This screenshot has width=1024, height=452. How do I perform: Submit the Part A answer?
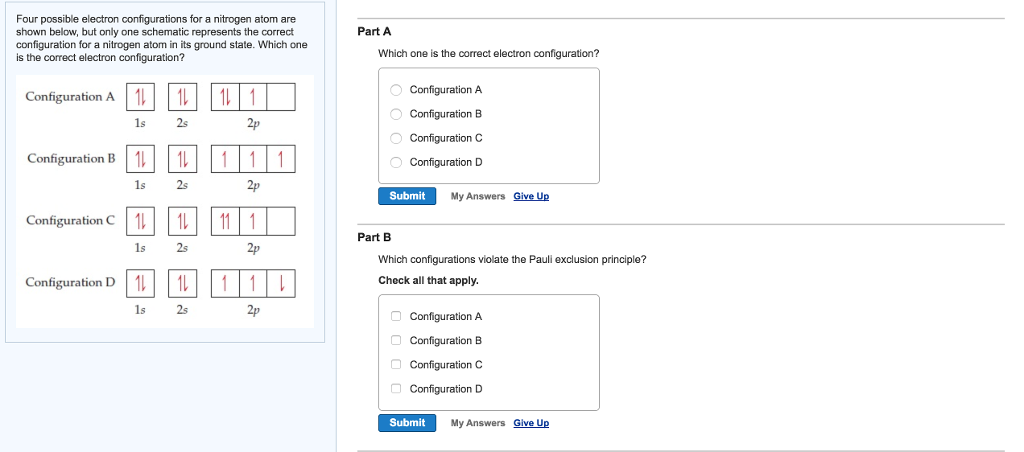407,196
